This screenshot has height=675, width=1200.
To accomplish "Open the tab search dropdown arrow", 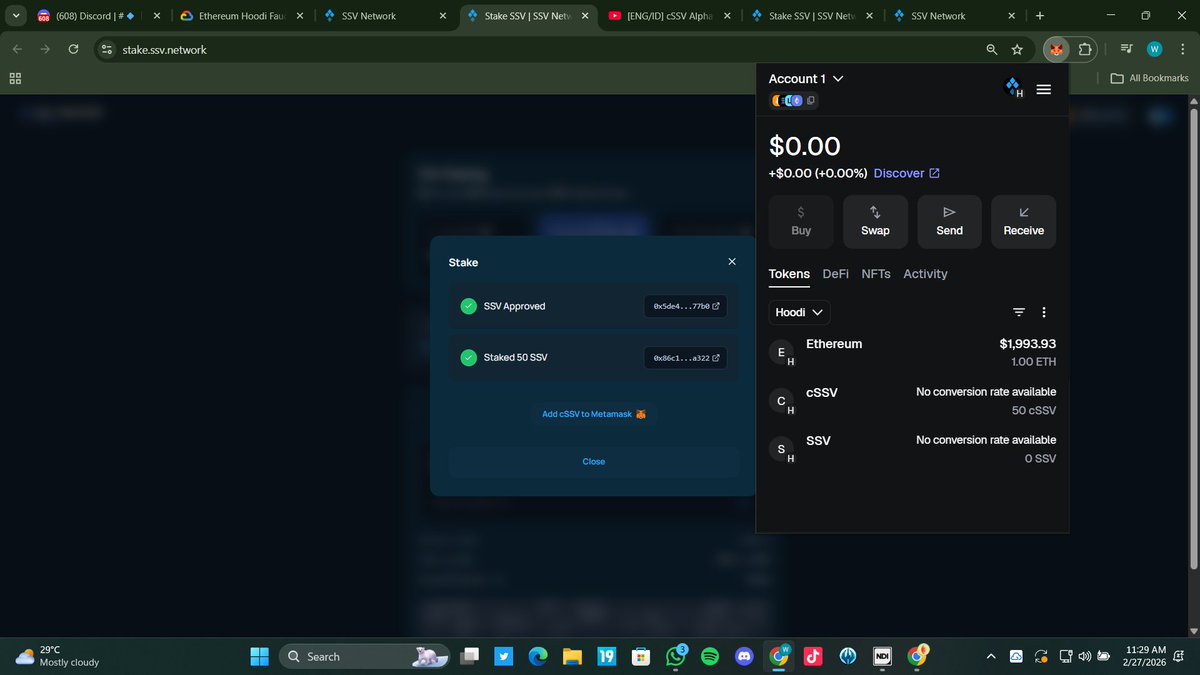I will click(15, 16).
